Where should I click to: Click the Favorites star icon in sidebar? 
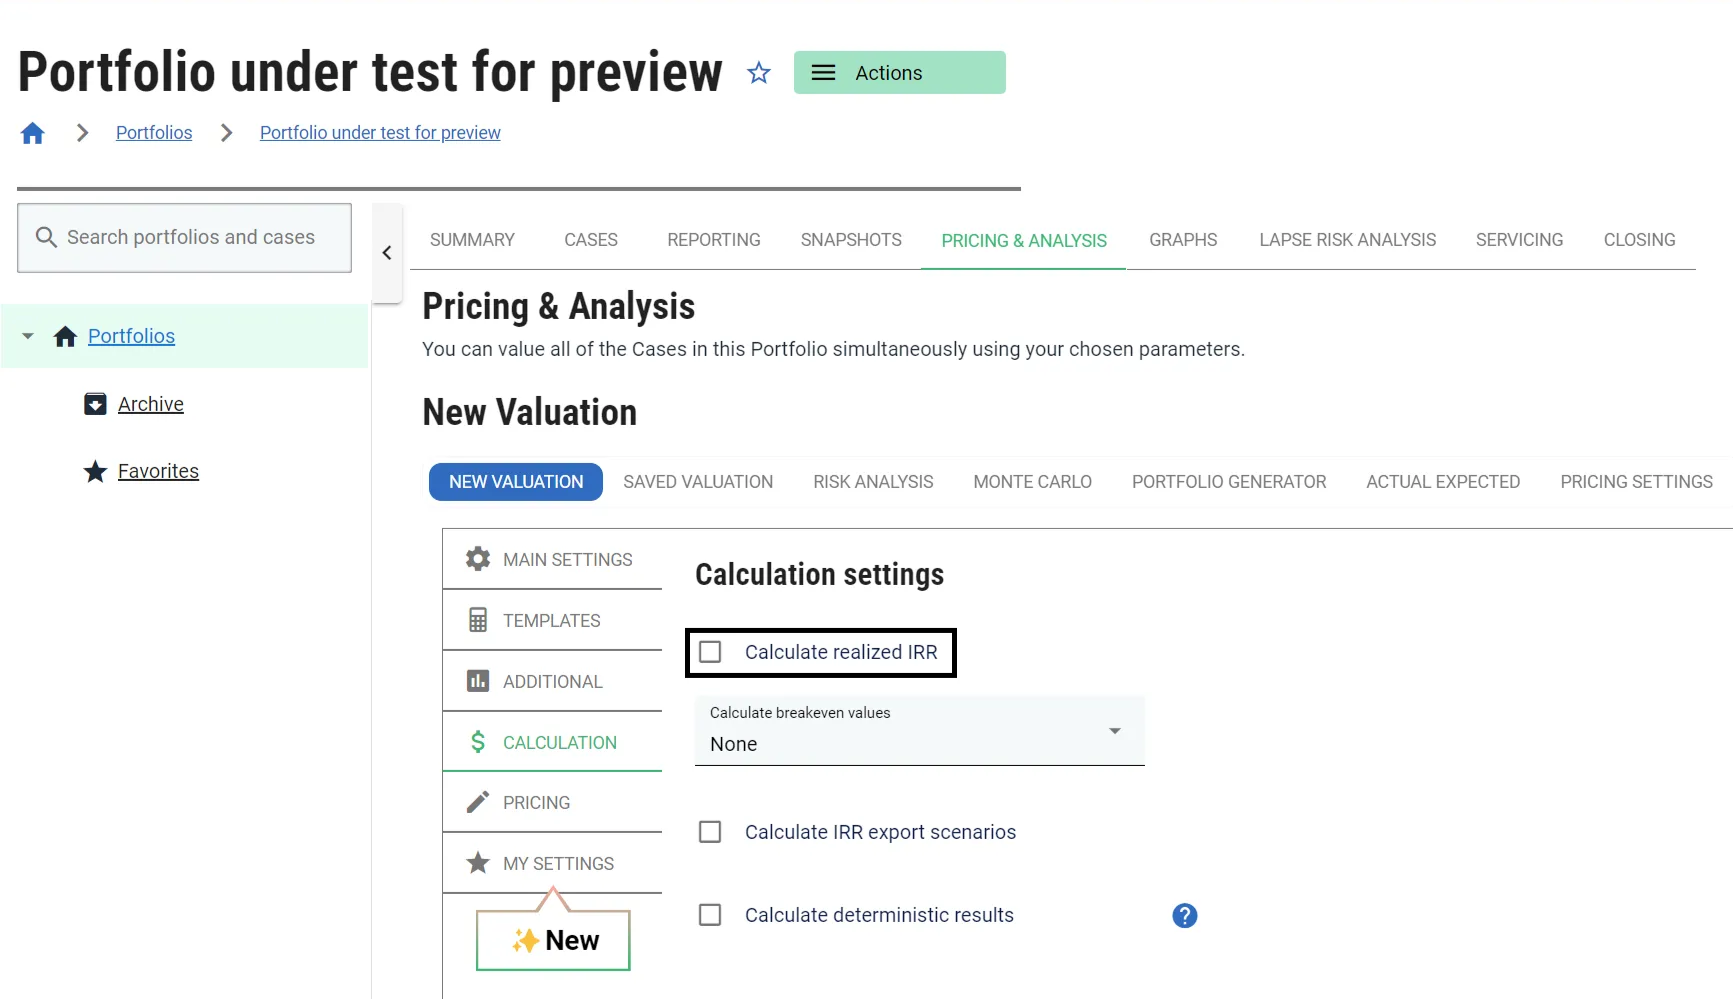click(95, 471)
